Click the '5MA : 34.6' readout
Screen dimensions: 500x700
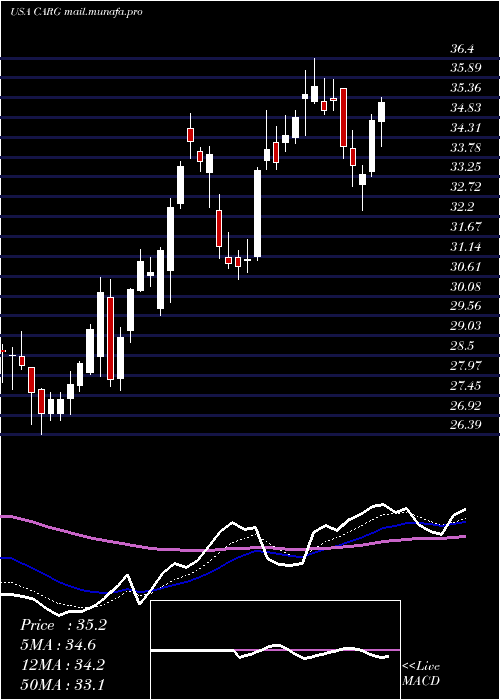point(58,645)
